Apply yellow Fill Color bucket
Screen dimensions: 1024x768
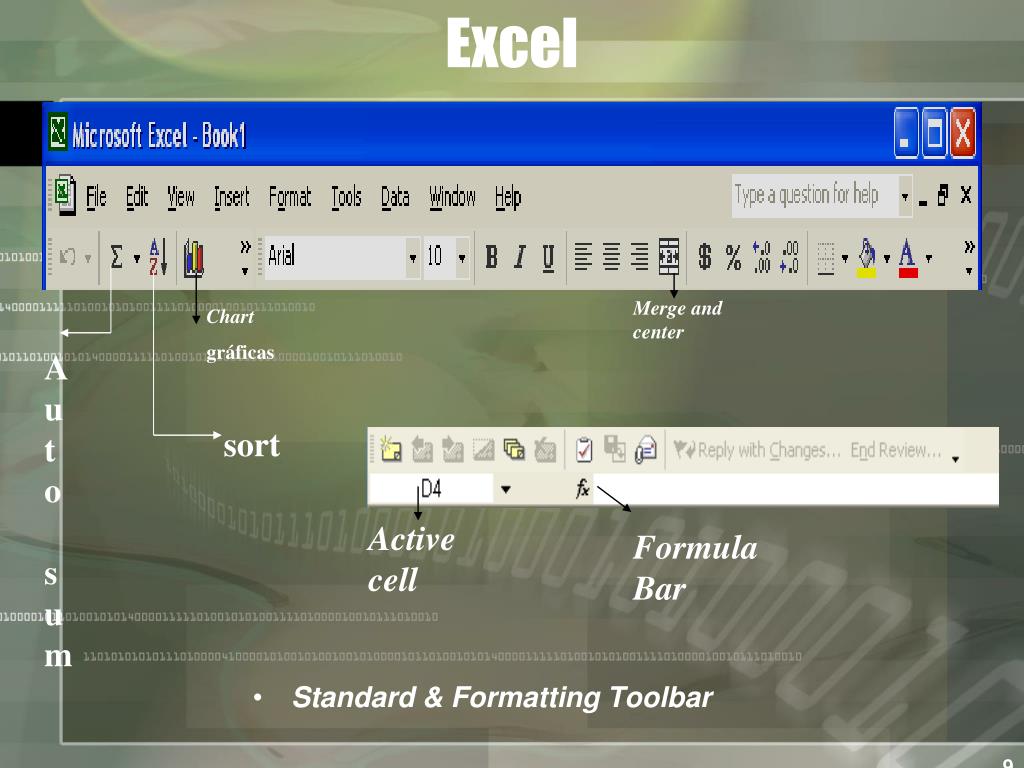point(867,257)
